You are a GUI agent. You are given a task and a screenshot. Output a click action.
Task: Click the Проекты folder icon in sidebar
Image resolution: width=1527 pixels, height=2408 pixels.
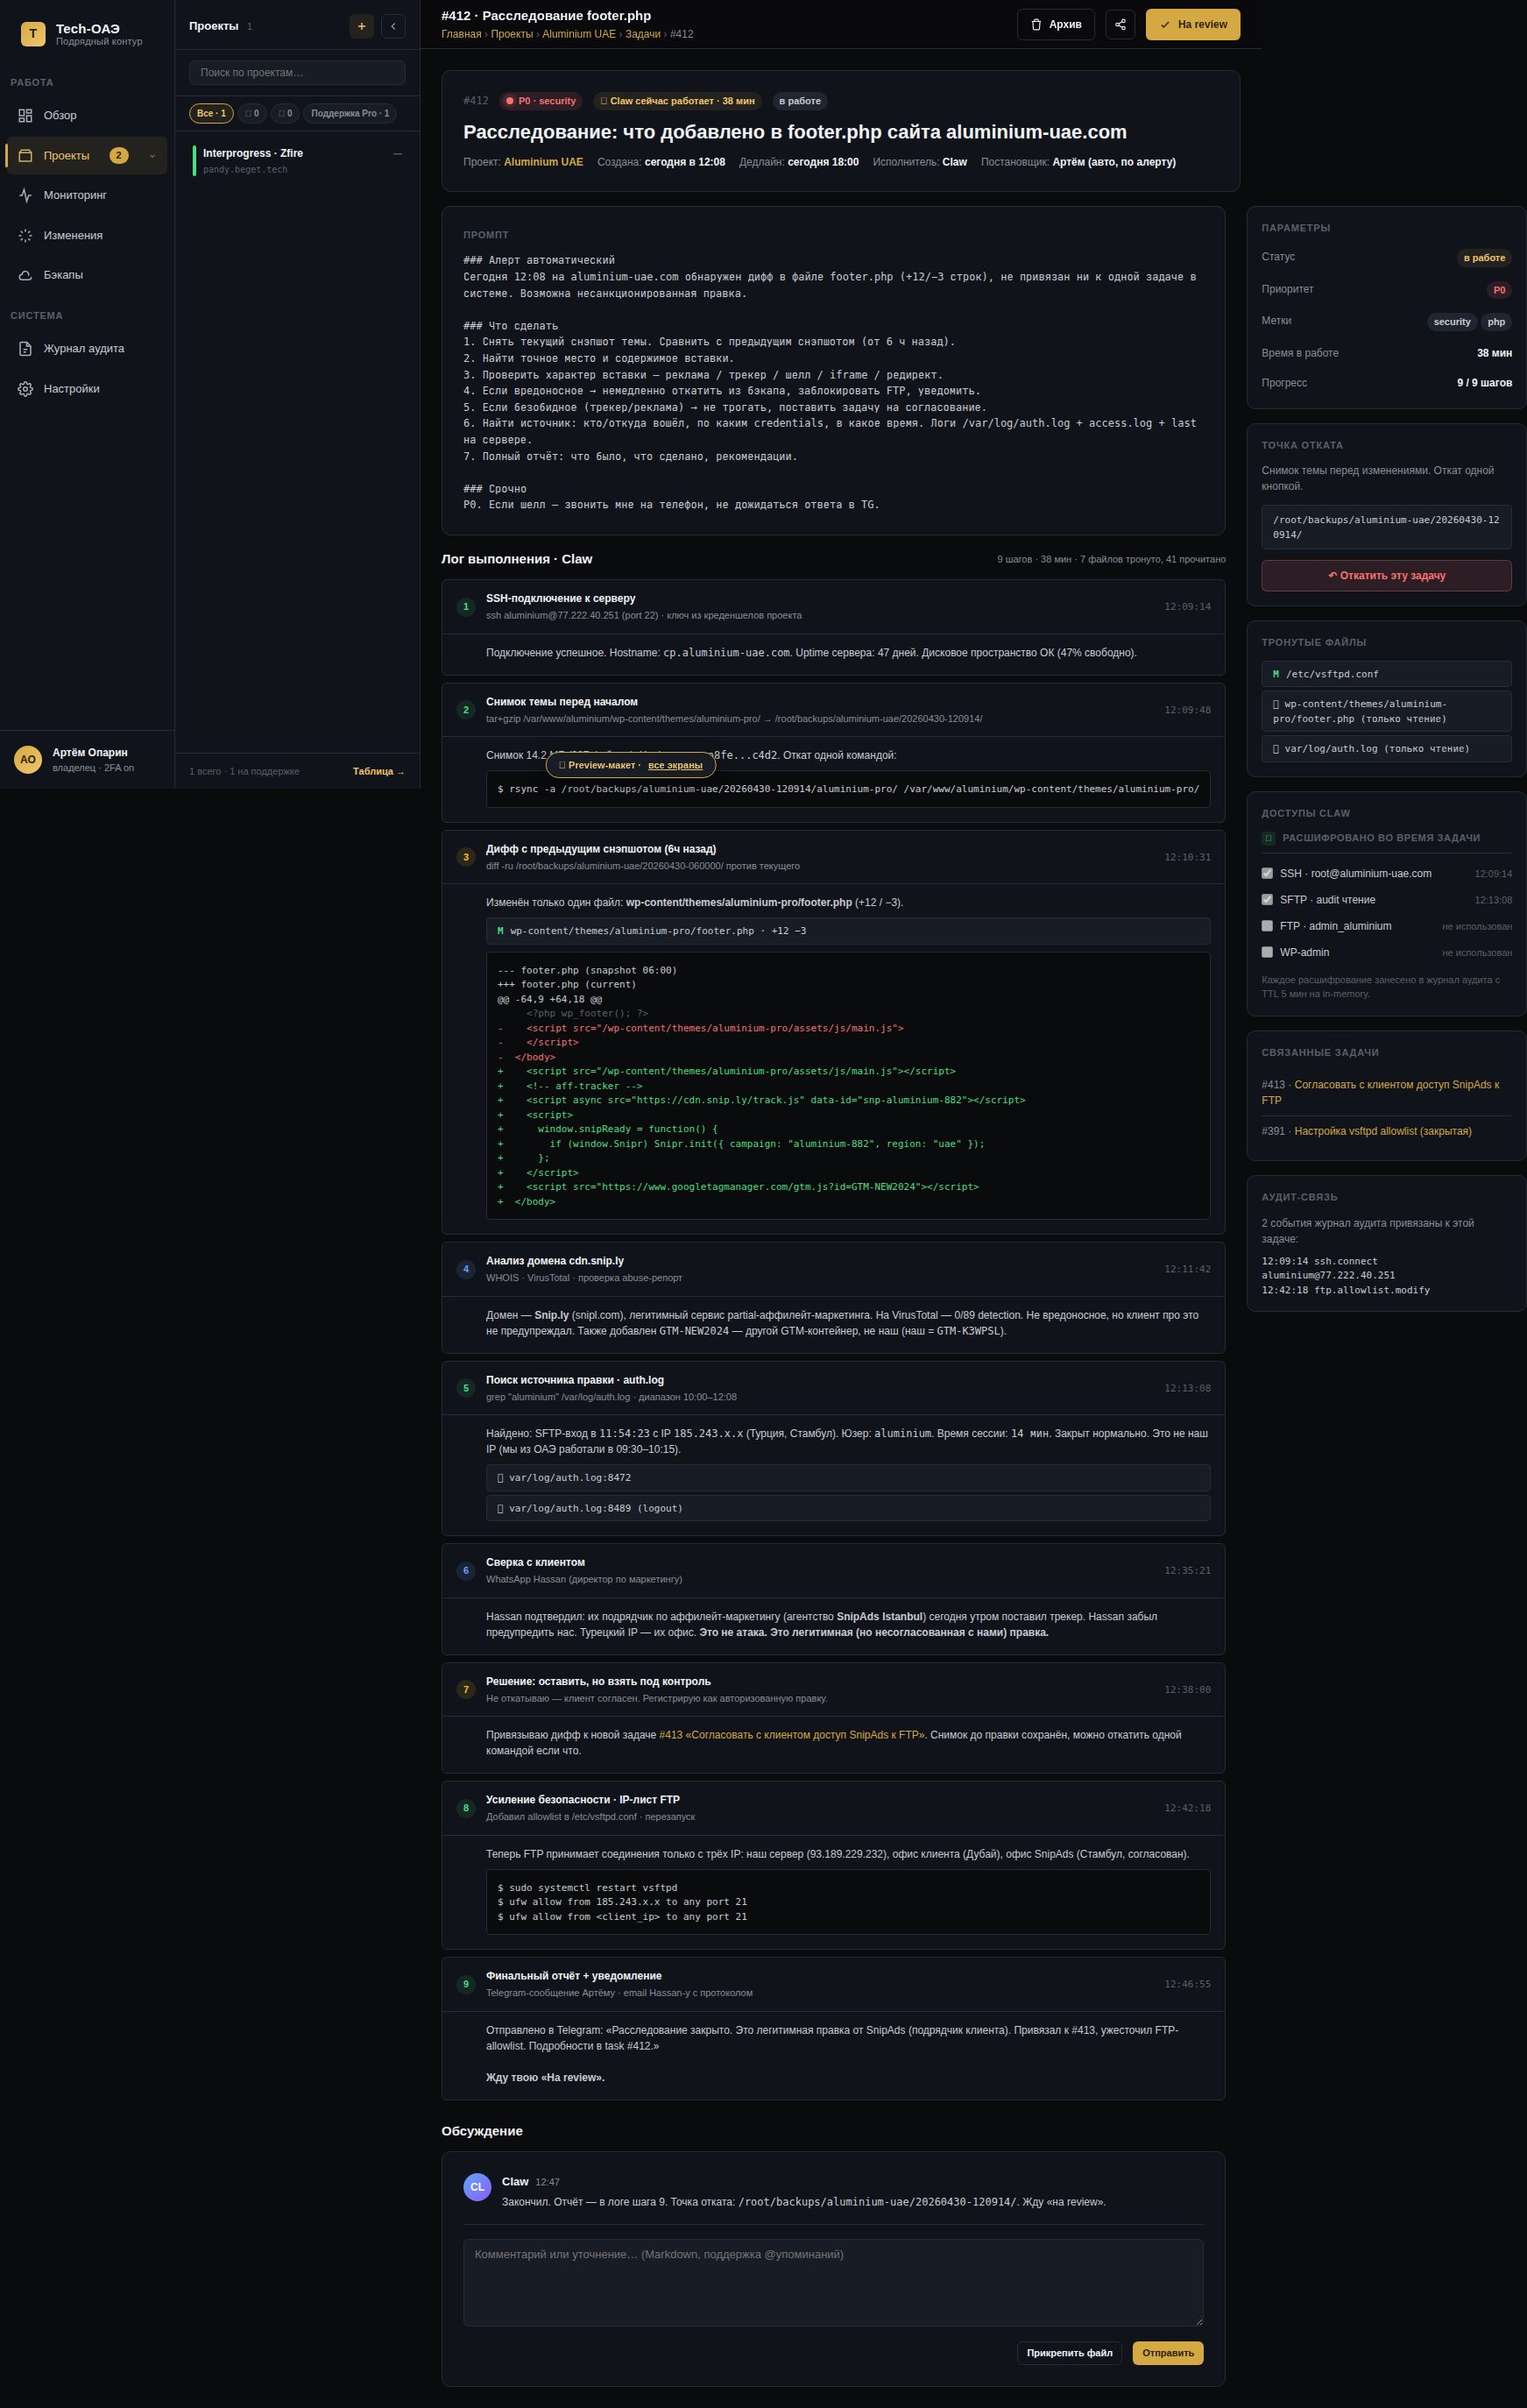(25, 156)
